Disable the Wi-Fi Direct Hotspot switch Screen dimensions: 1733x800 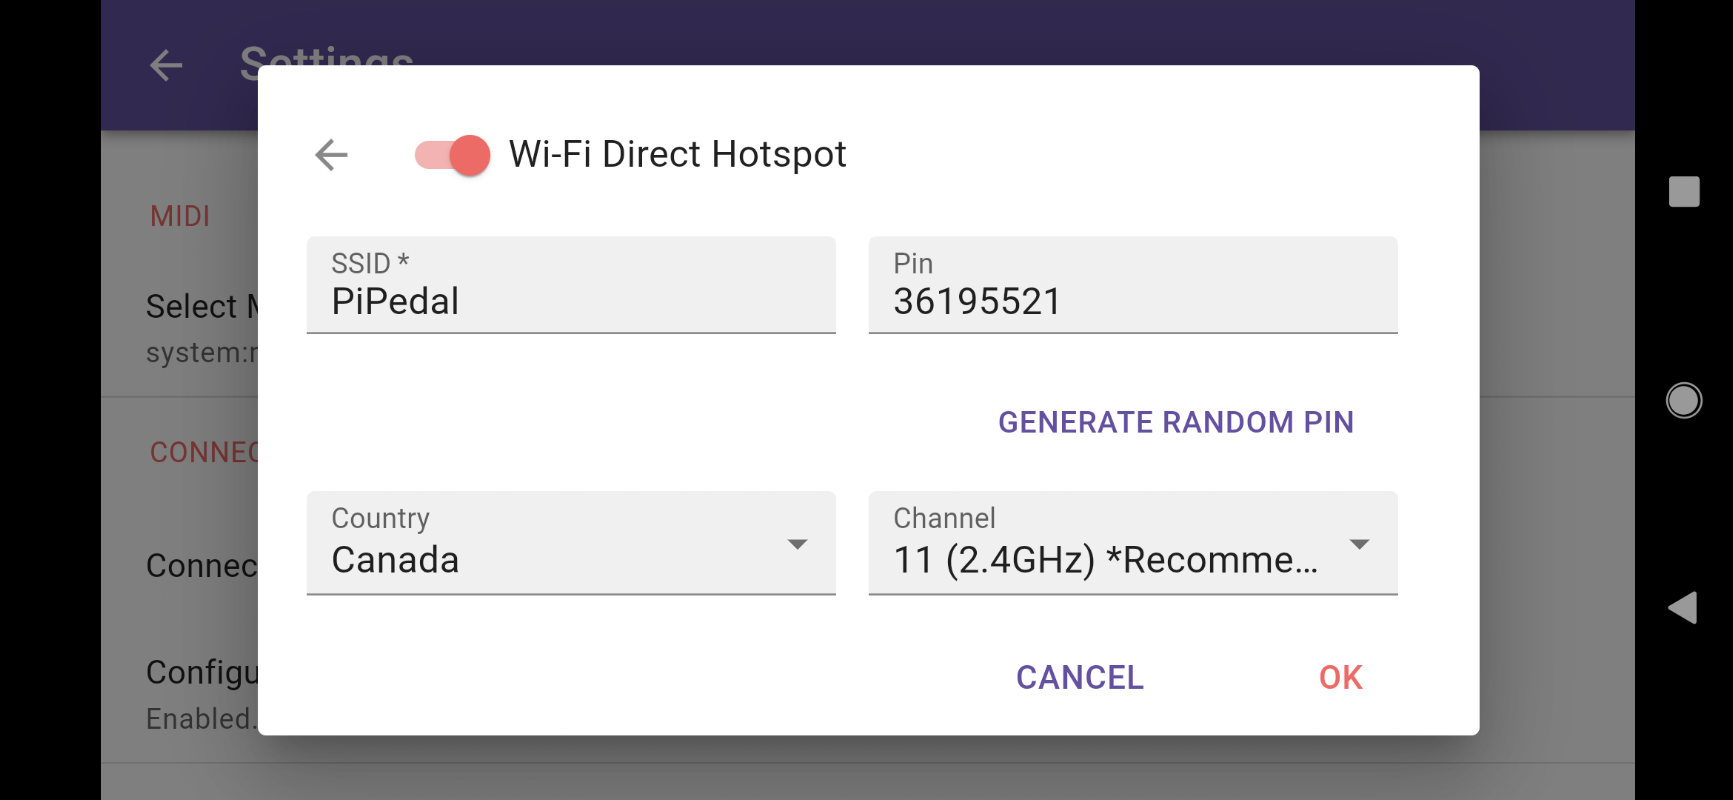(x=453, y=155)
